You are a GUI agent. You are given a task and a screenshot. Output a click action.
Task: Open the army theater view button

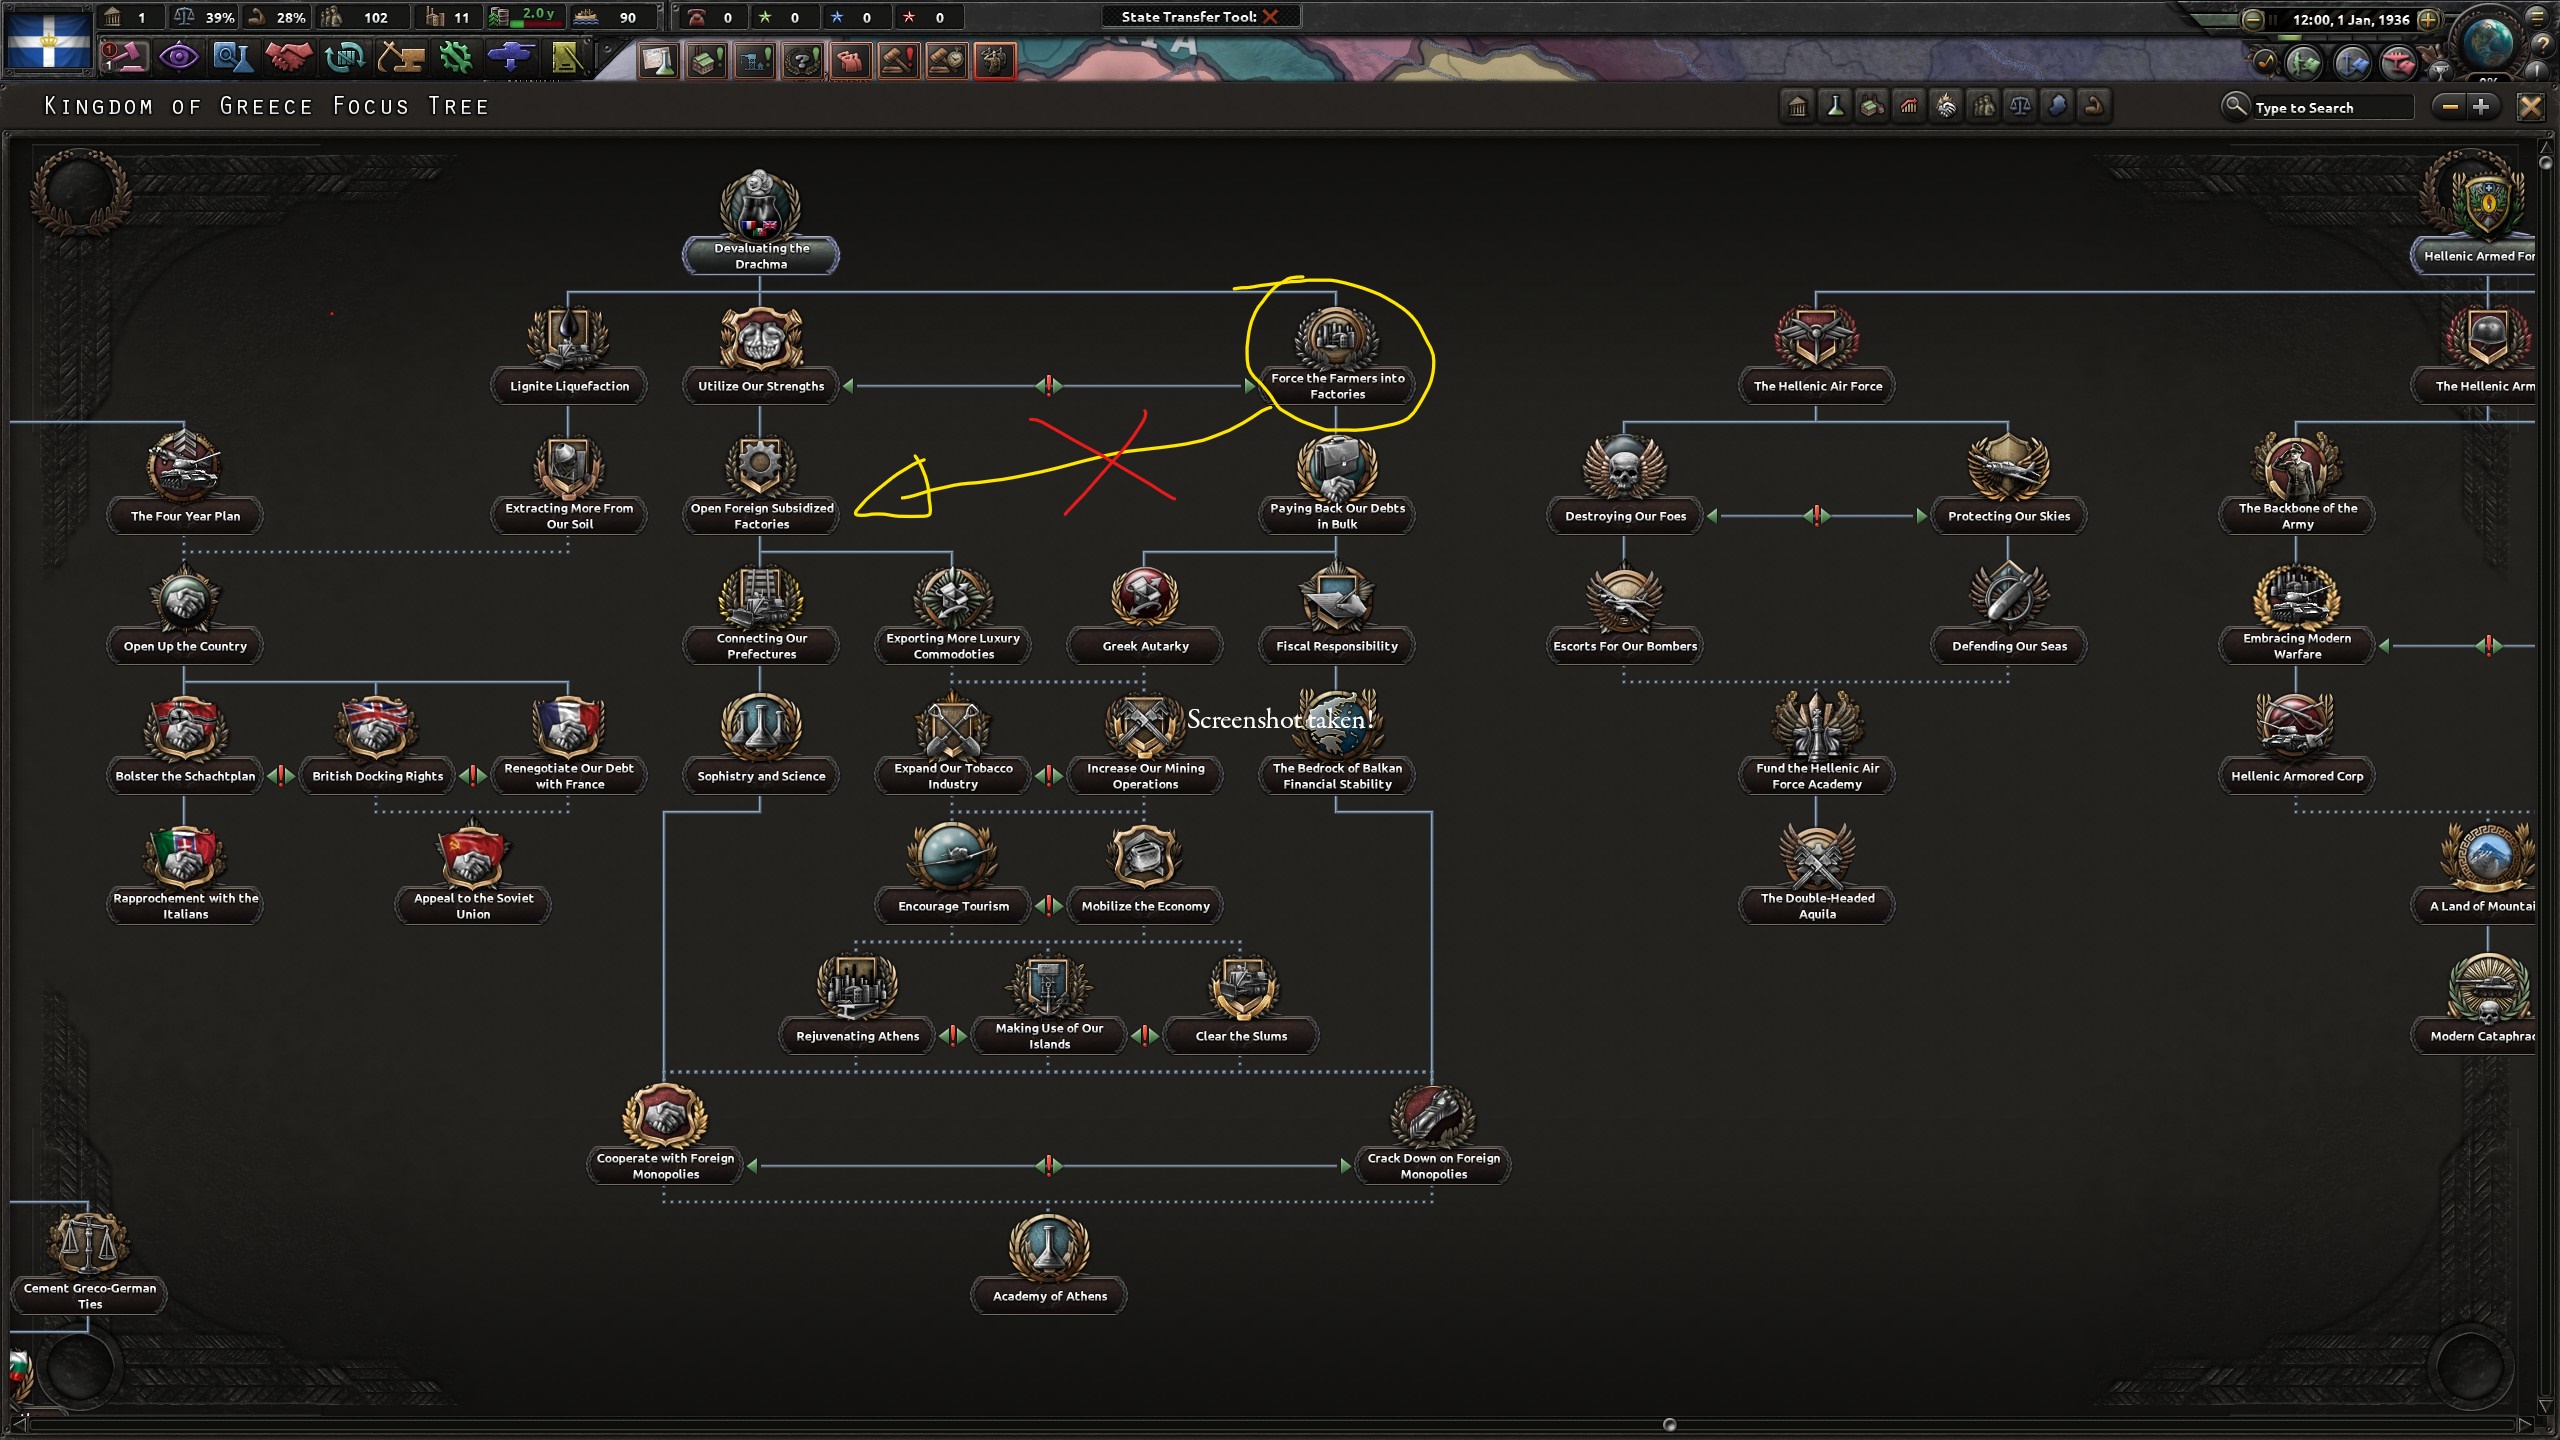tap(2303, 64)
